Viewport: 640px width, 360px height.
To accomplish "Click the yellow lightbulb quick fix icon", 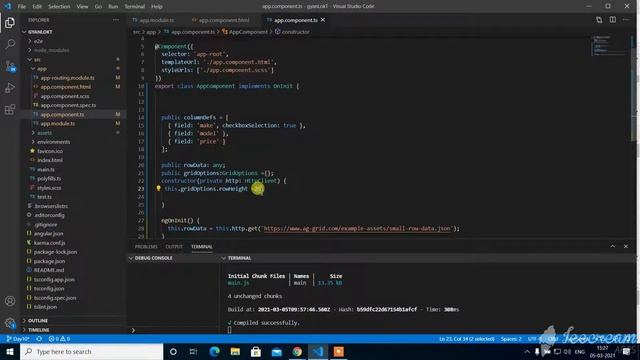I will 158,189.
